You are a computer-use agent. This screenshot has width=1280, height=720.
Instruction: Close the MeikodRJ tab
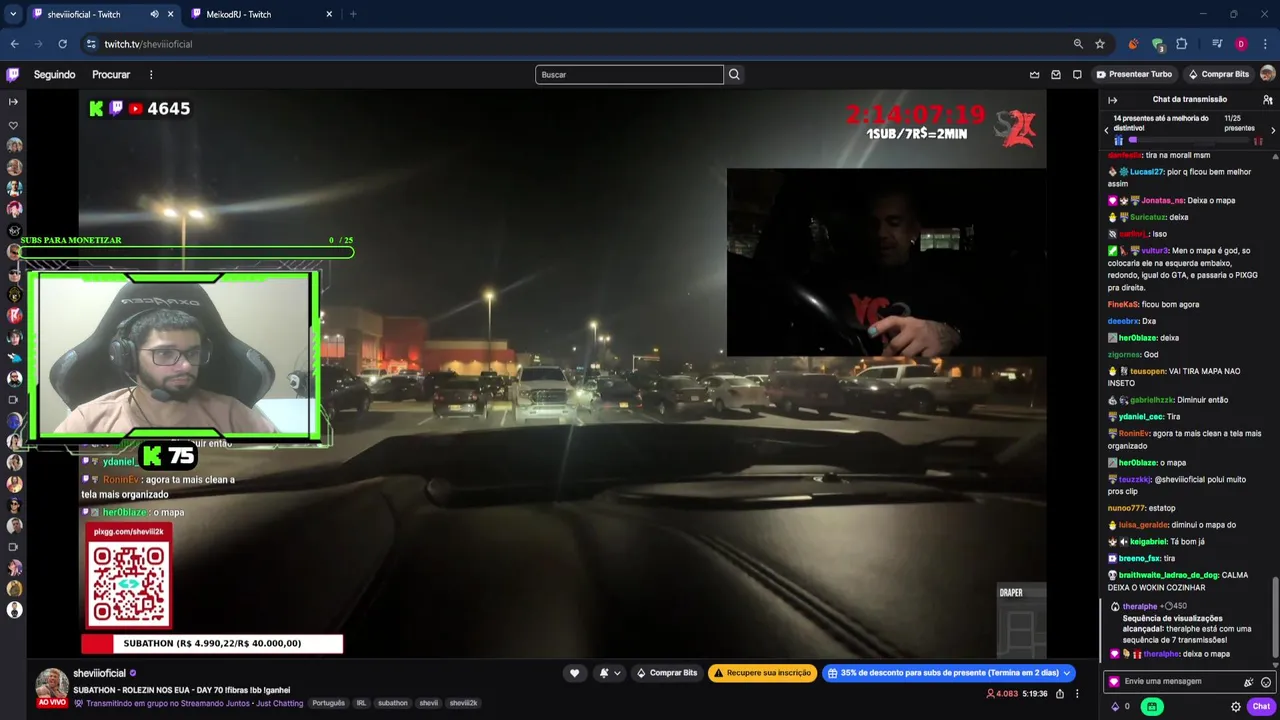[329, 14]
